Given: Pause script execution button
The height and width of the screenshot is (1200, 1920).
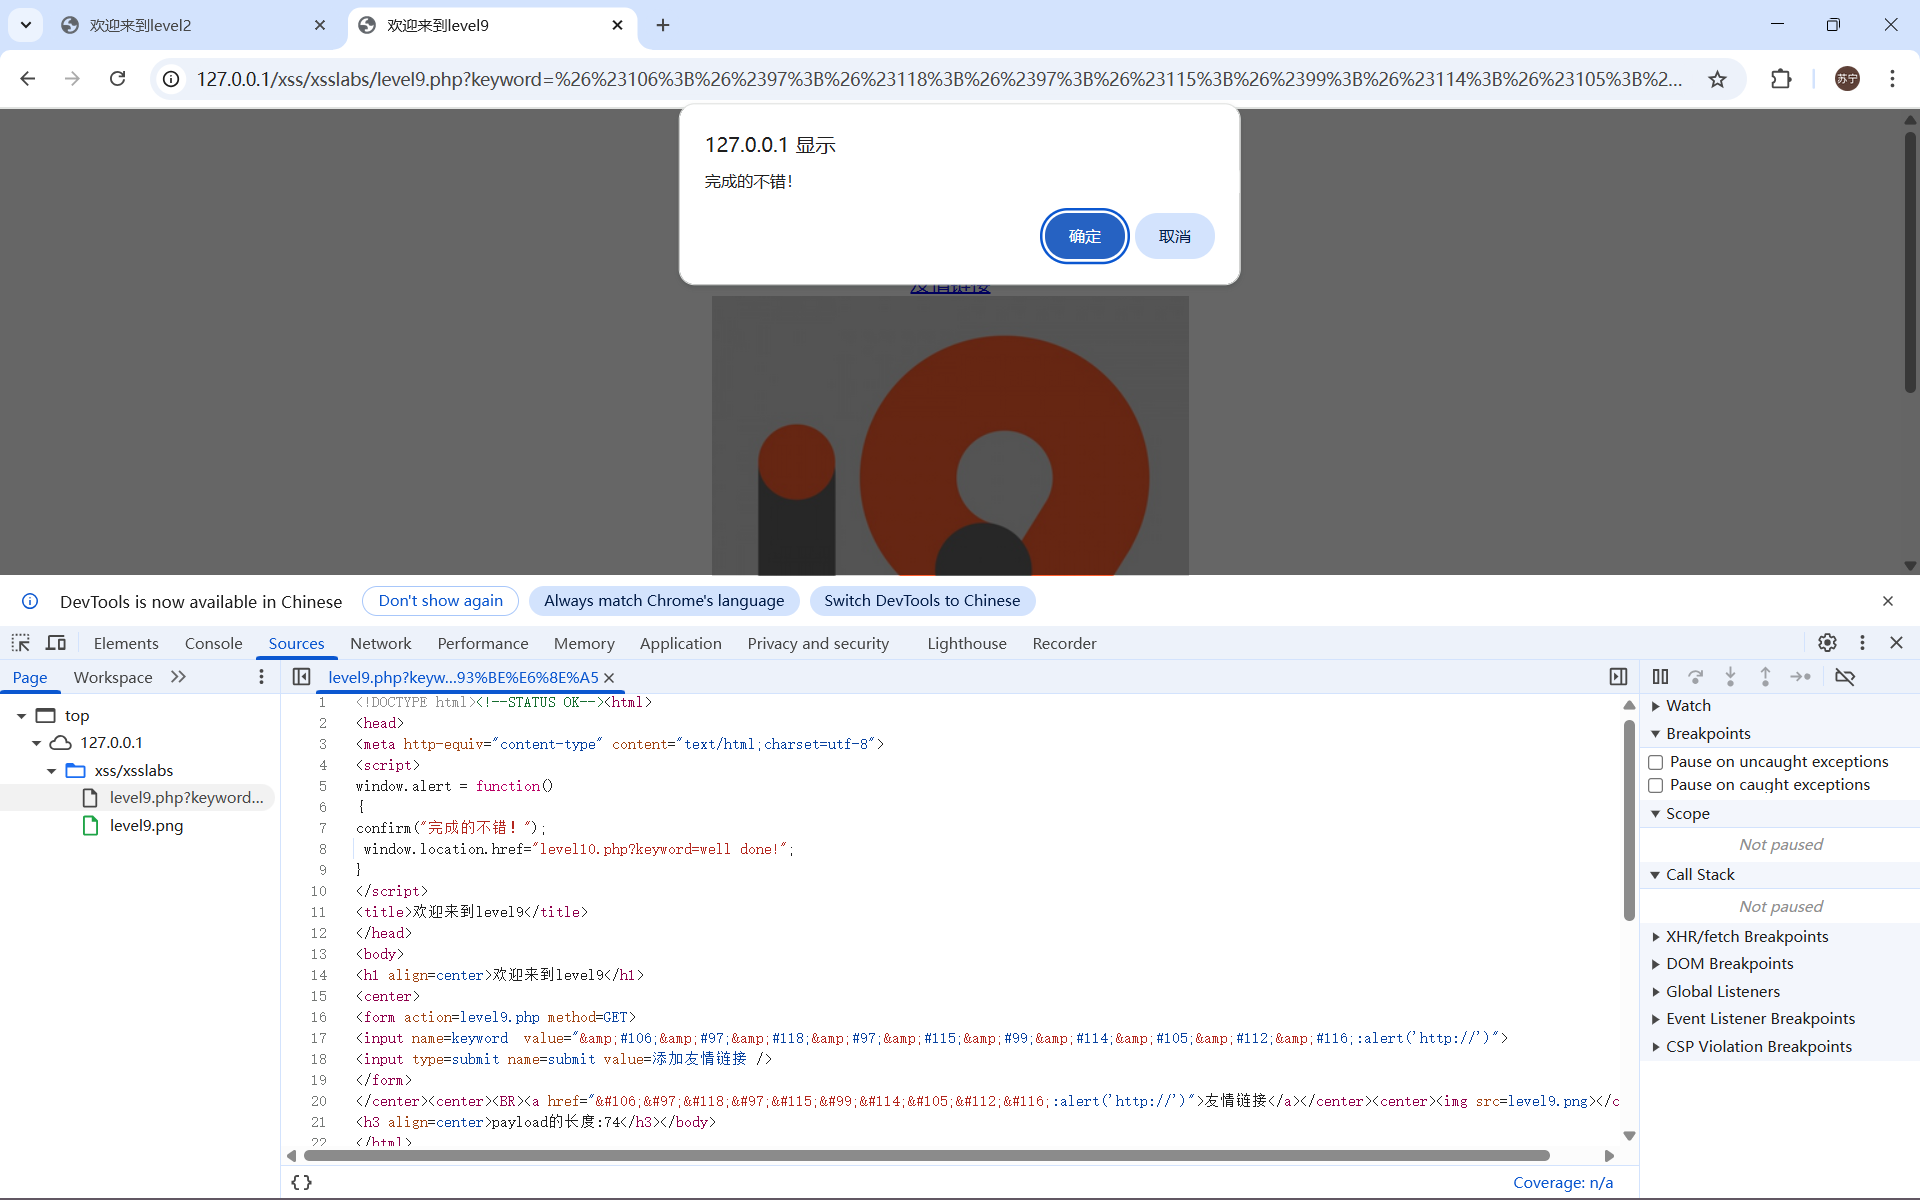Looking at the screenshot, I should click(x=1660, y=677).
